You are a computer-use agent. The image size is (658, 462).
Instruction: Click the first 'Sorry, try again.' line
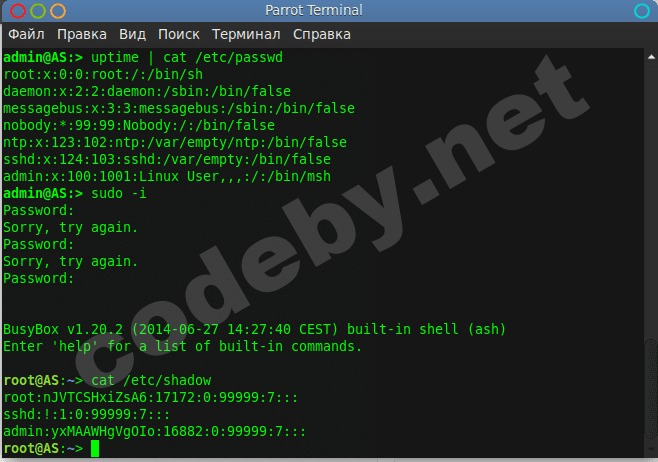[70, 227]
